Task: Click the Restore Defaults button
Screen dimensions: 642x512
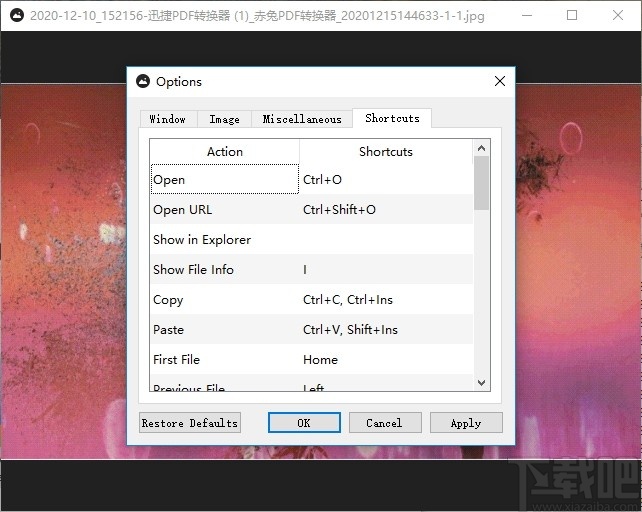Action: coord(190,423)
